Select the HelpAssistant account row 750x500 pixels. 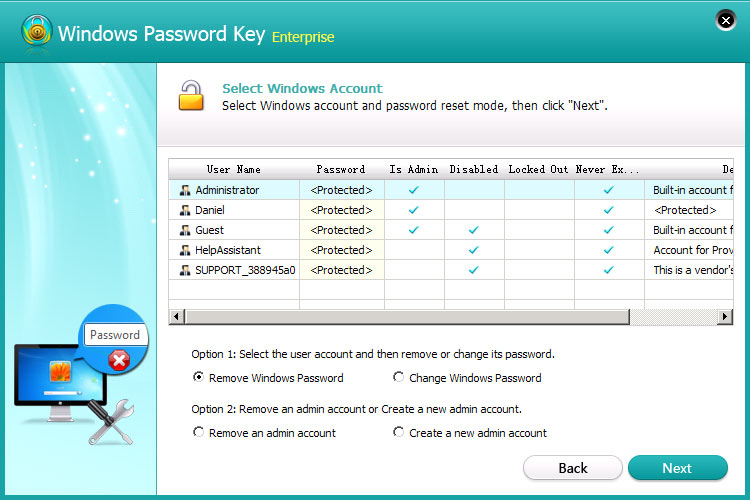click(x=451, y=250)
